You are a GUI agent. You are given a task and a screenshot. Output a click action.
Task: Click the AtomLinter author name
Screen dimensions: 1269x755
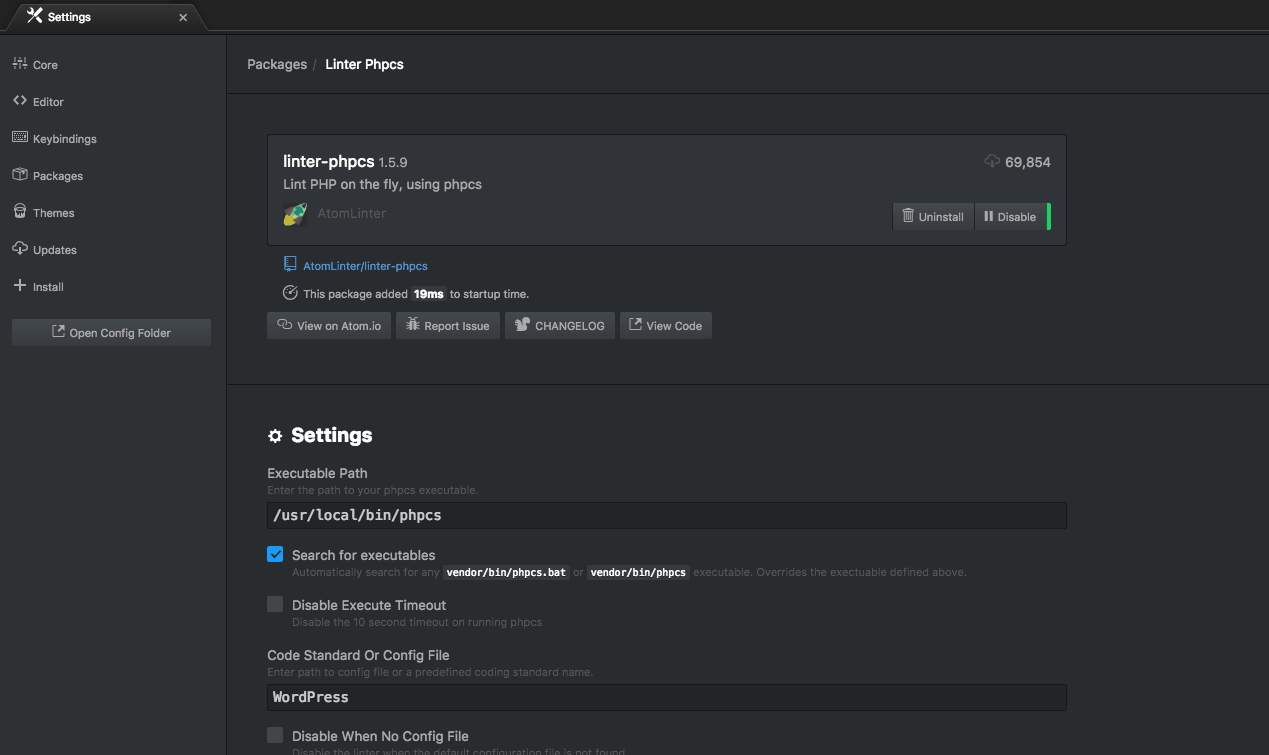pos(351,213)
